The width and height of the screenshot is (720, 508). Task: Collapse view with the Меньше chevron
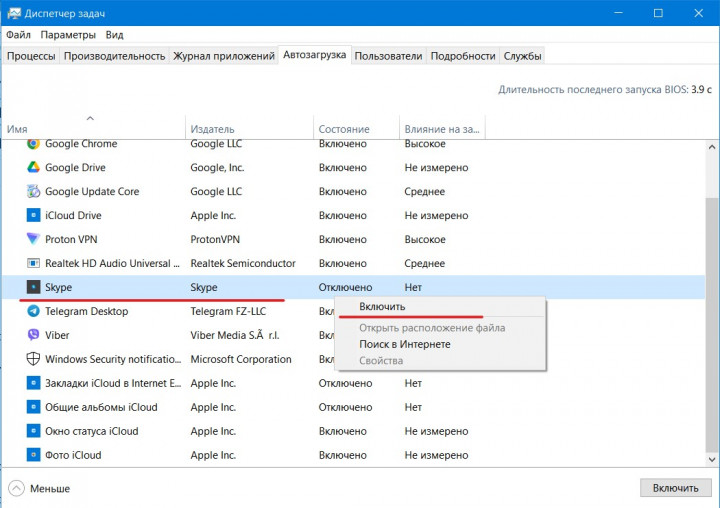coord(17,488)
